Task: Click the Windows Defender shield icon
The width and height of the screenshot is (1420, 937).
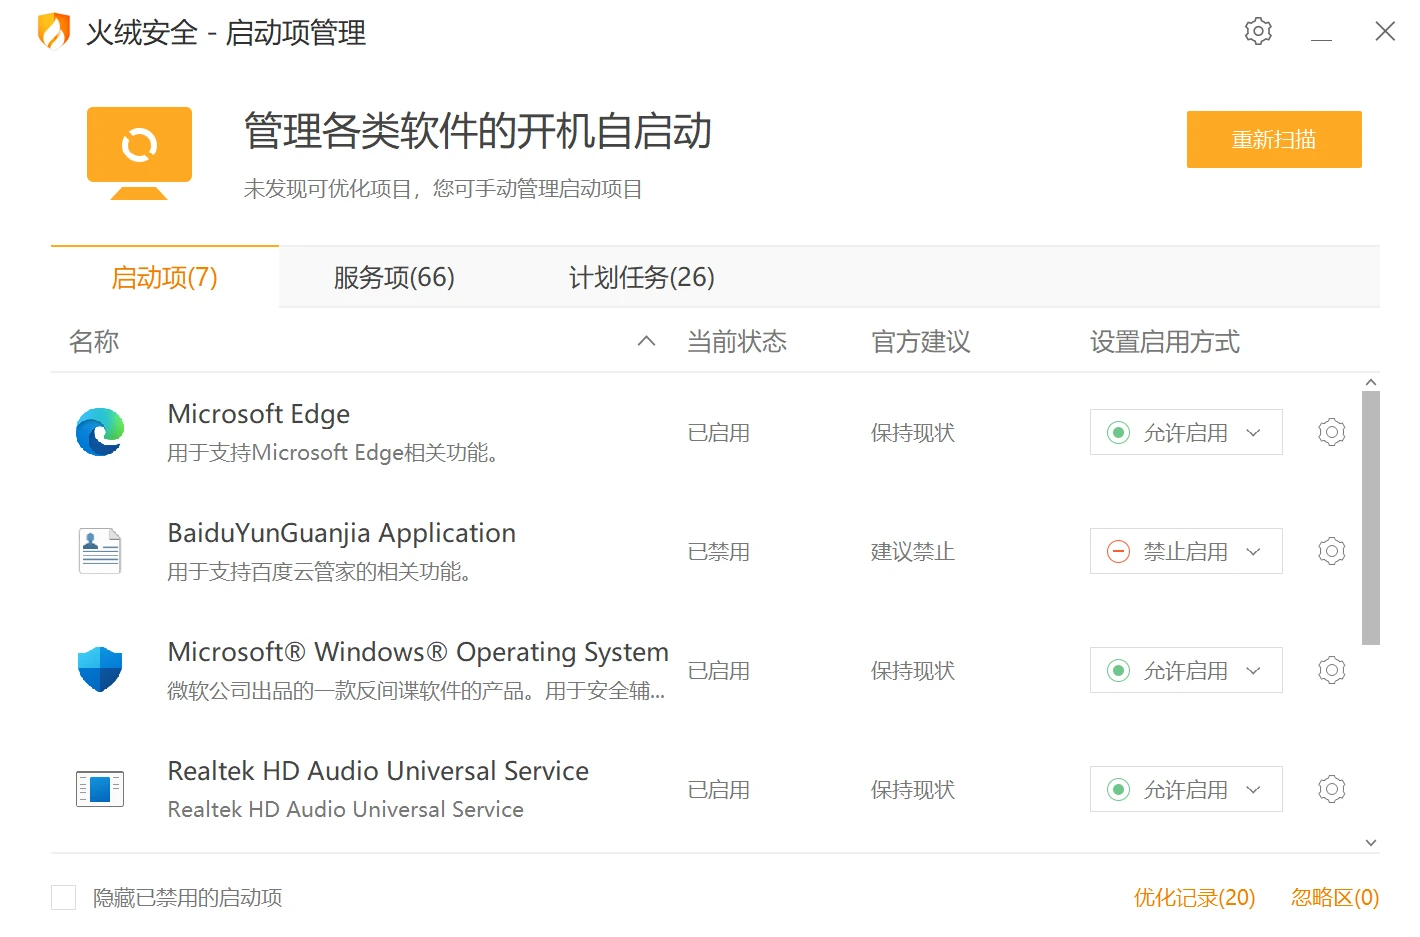Action: coord(100,670)
